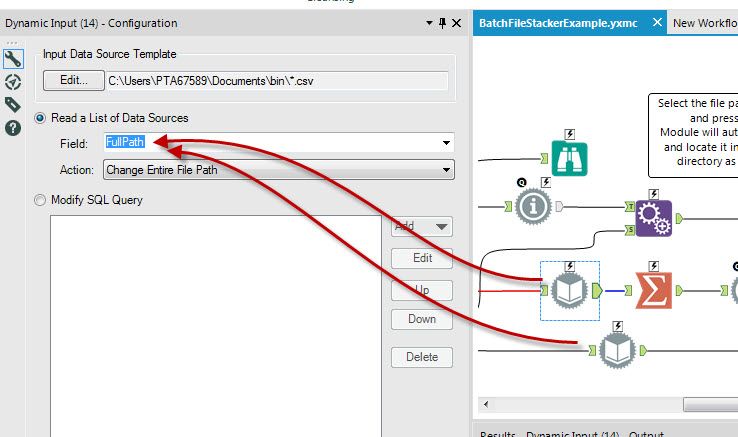Click the Delete button
This screenshot has width=738, height=437.
pyautogui.click(x=422, y=357)
